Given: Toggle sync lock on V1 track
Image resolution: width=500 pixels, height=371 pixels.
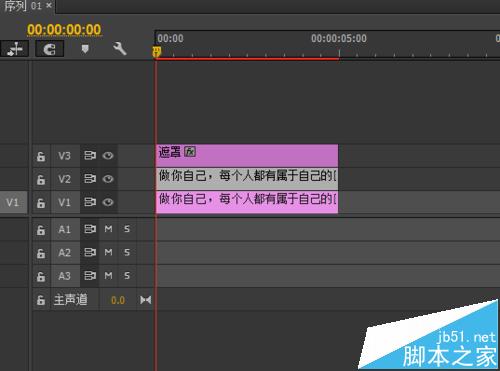Looking at the screenshot, I should coord(90,202).
